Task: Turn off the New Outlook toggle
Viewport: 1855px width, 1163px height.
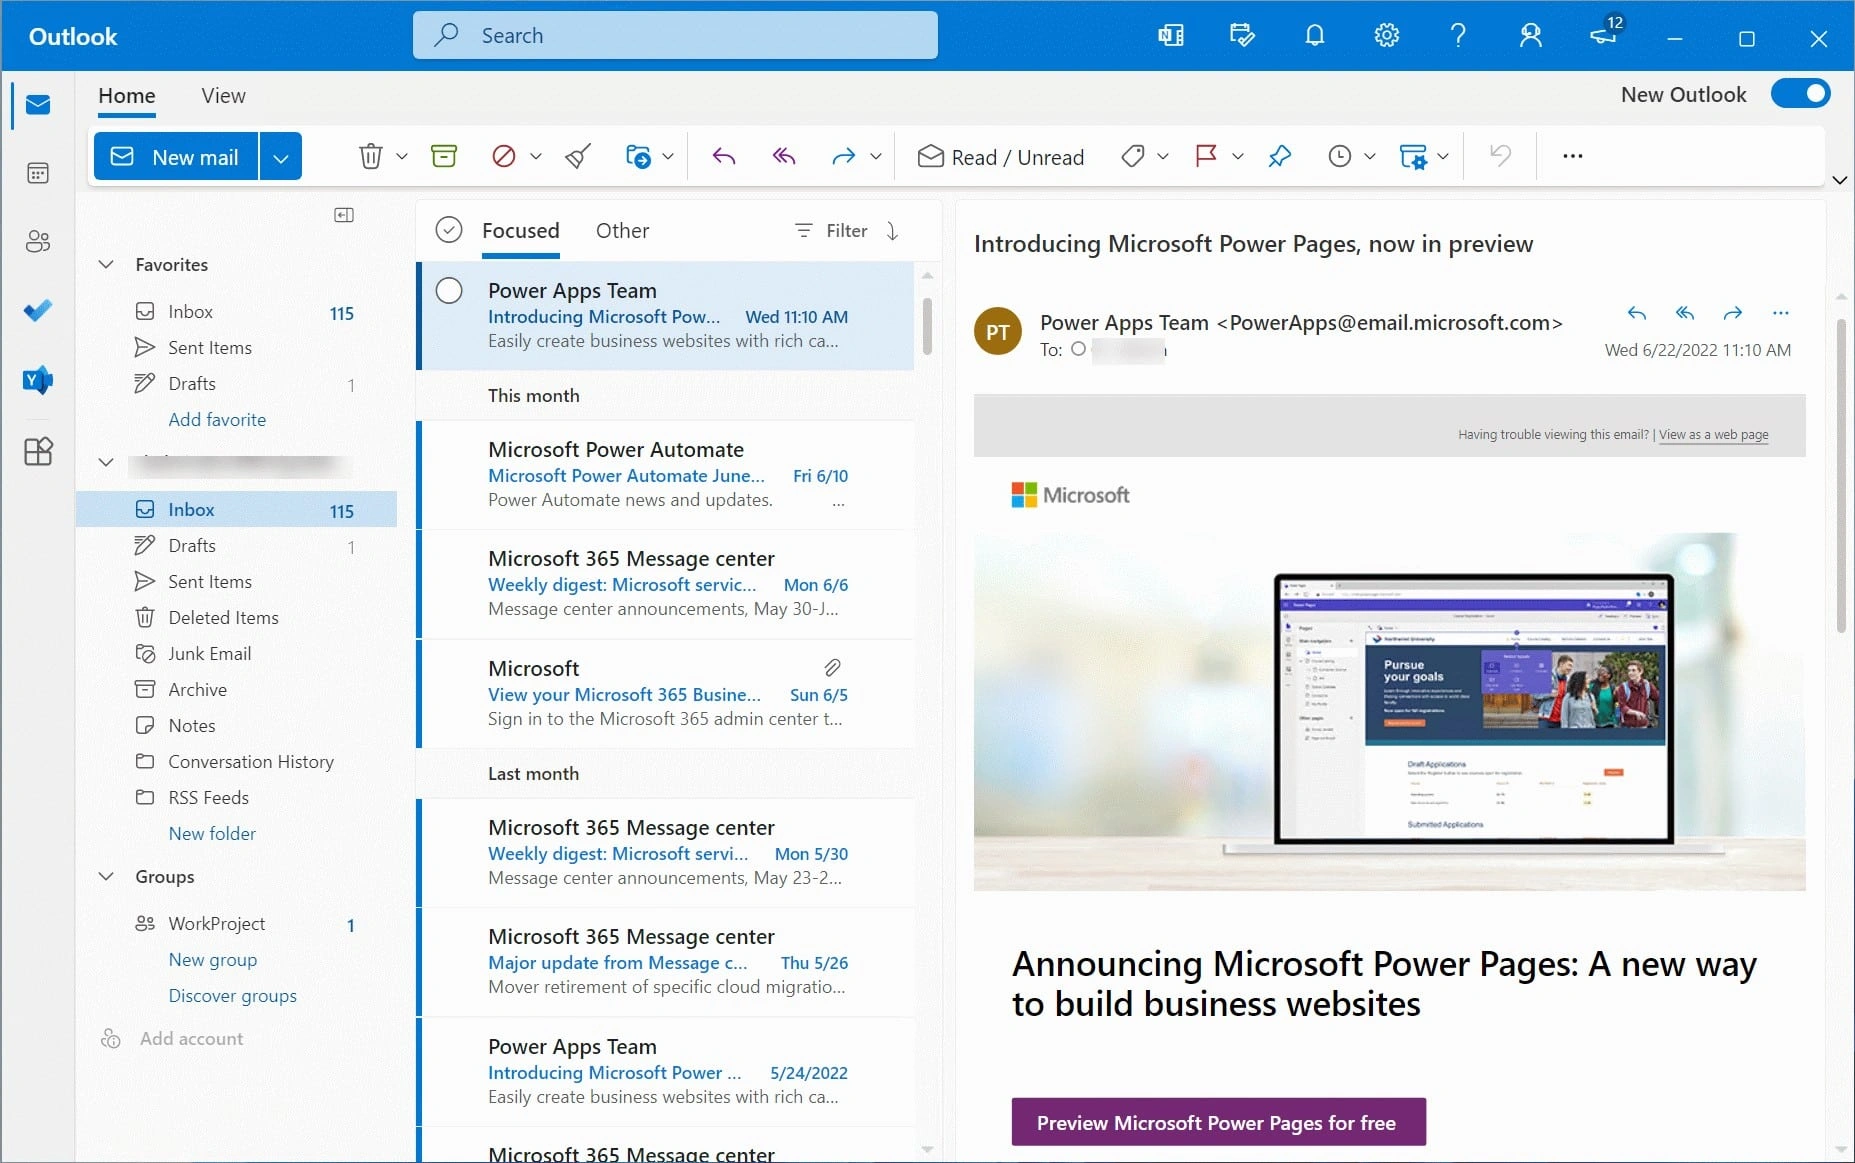Action: (x=1800, y=94)
